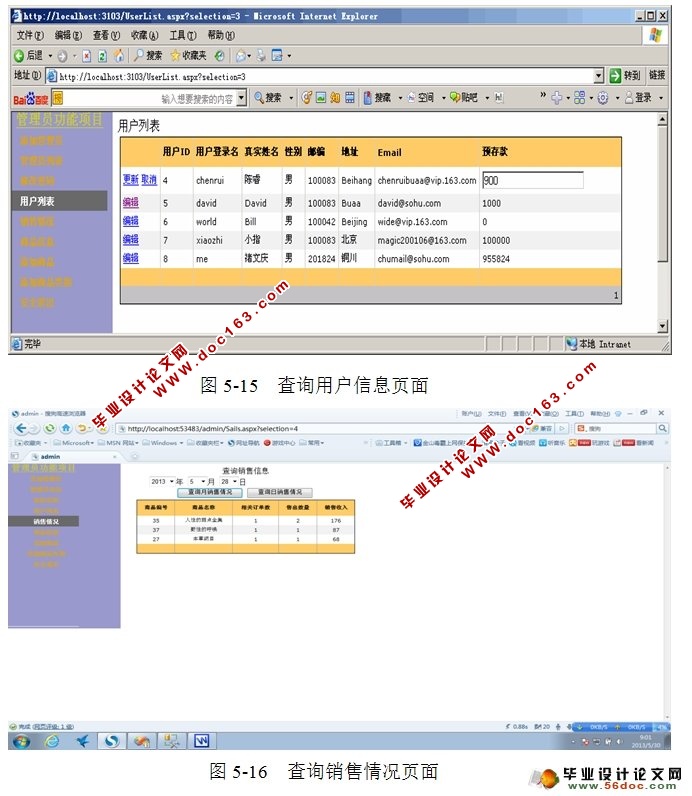Open the 查看(V) menu in IE
The width and height of the screenshot is (692, 796).
tap(106, 35)
